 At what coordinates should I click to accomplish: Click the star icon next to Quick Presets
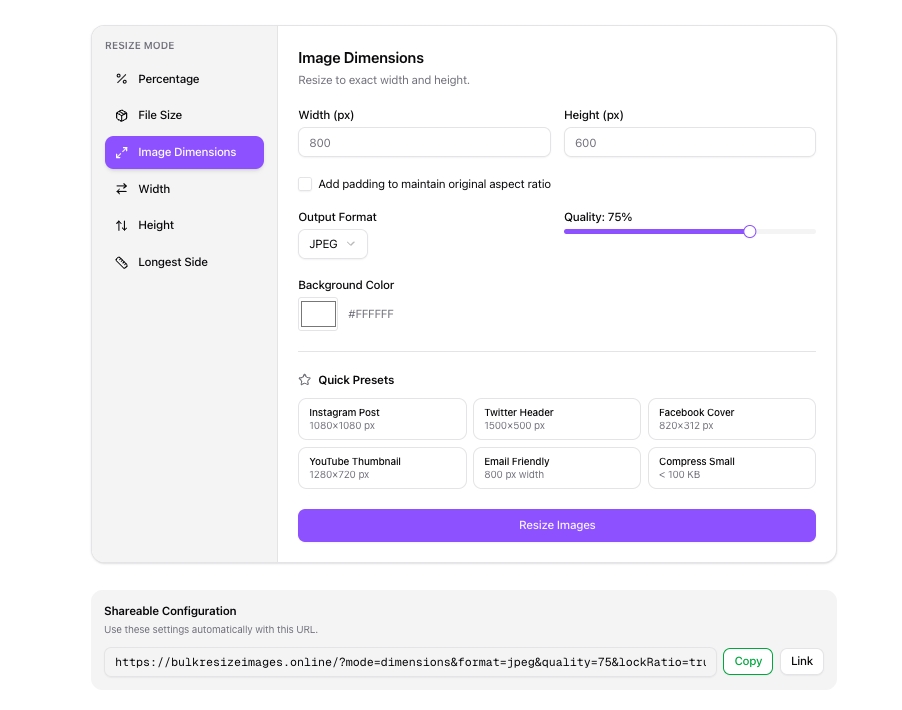point(305,380)
